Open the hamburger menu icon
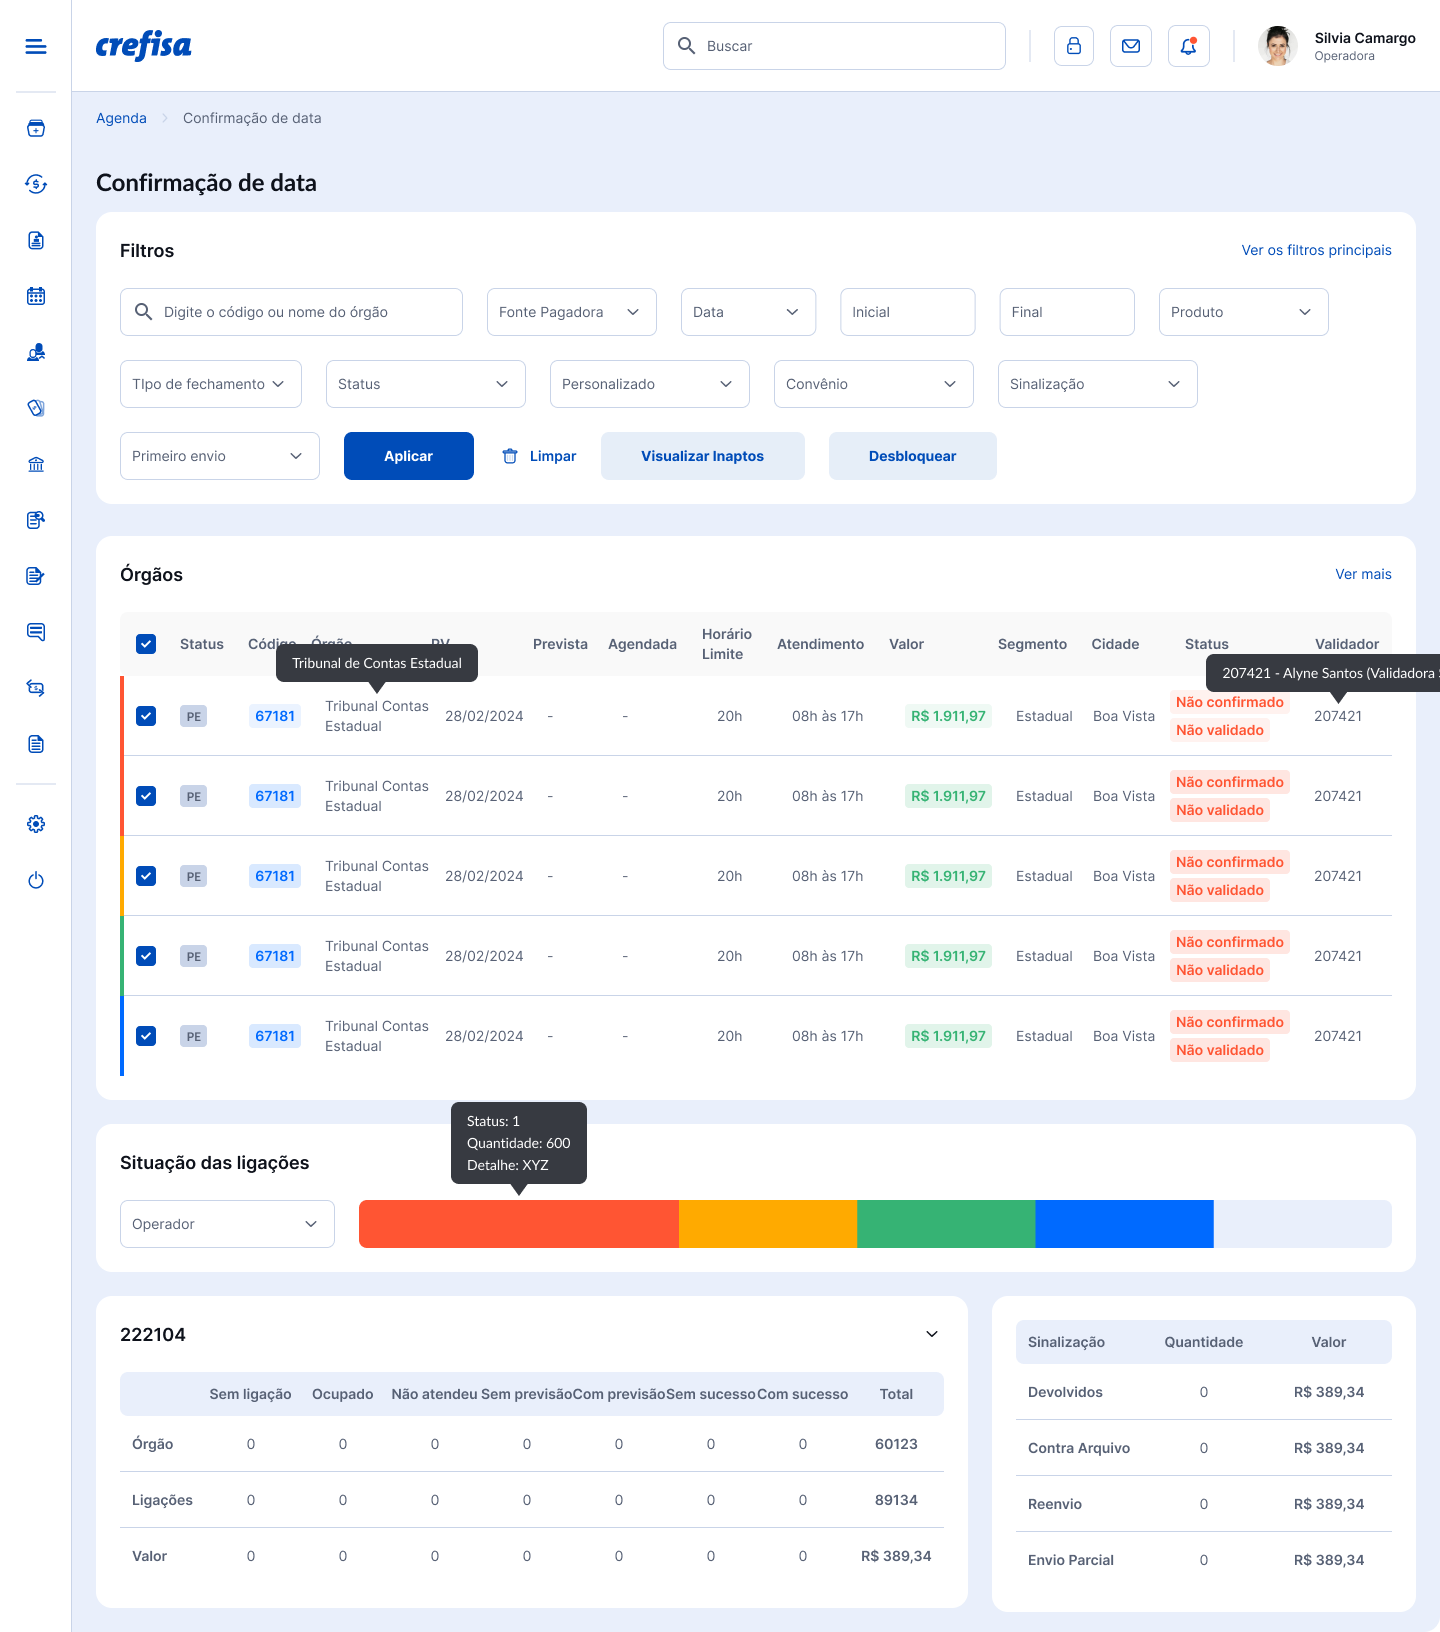This screenshot has height=1632, width=1440. tap(36, 46)
